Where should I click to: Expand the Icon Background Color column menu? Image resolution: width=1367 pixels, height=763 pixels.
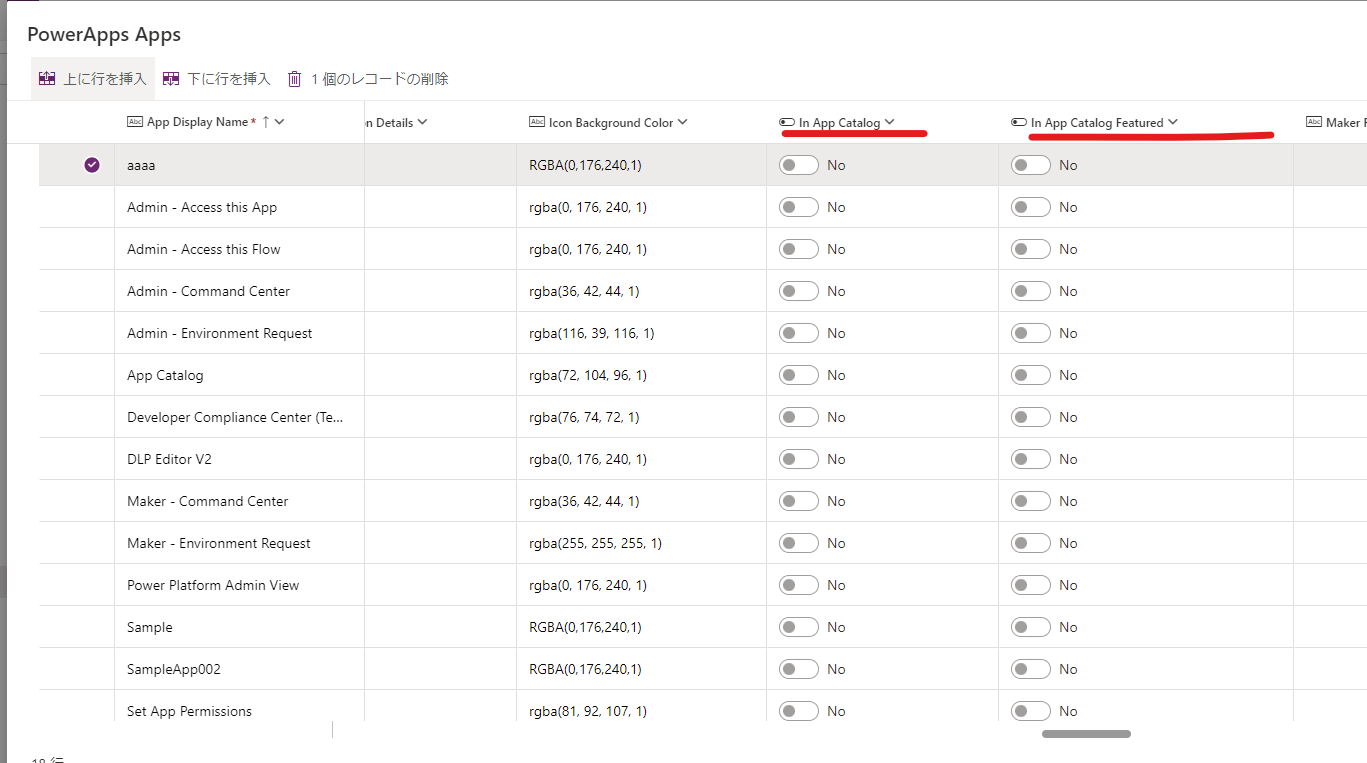coord(683,122)
